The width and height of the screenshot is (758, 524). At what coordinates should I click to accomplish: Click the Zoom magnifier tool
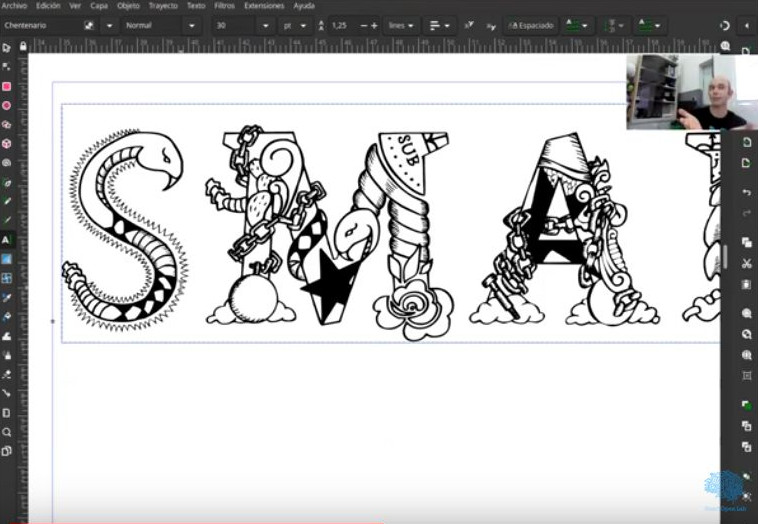pos(7,432)
